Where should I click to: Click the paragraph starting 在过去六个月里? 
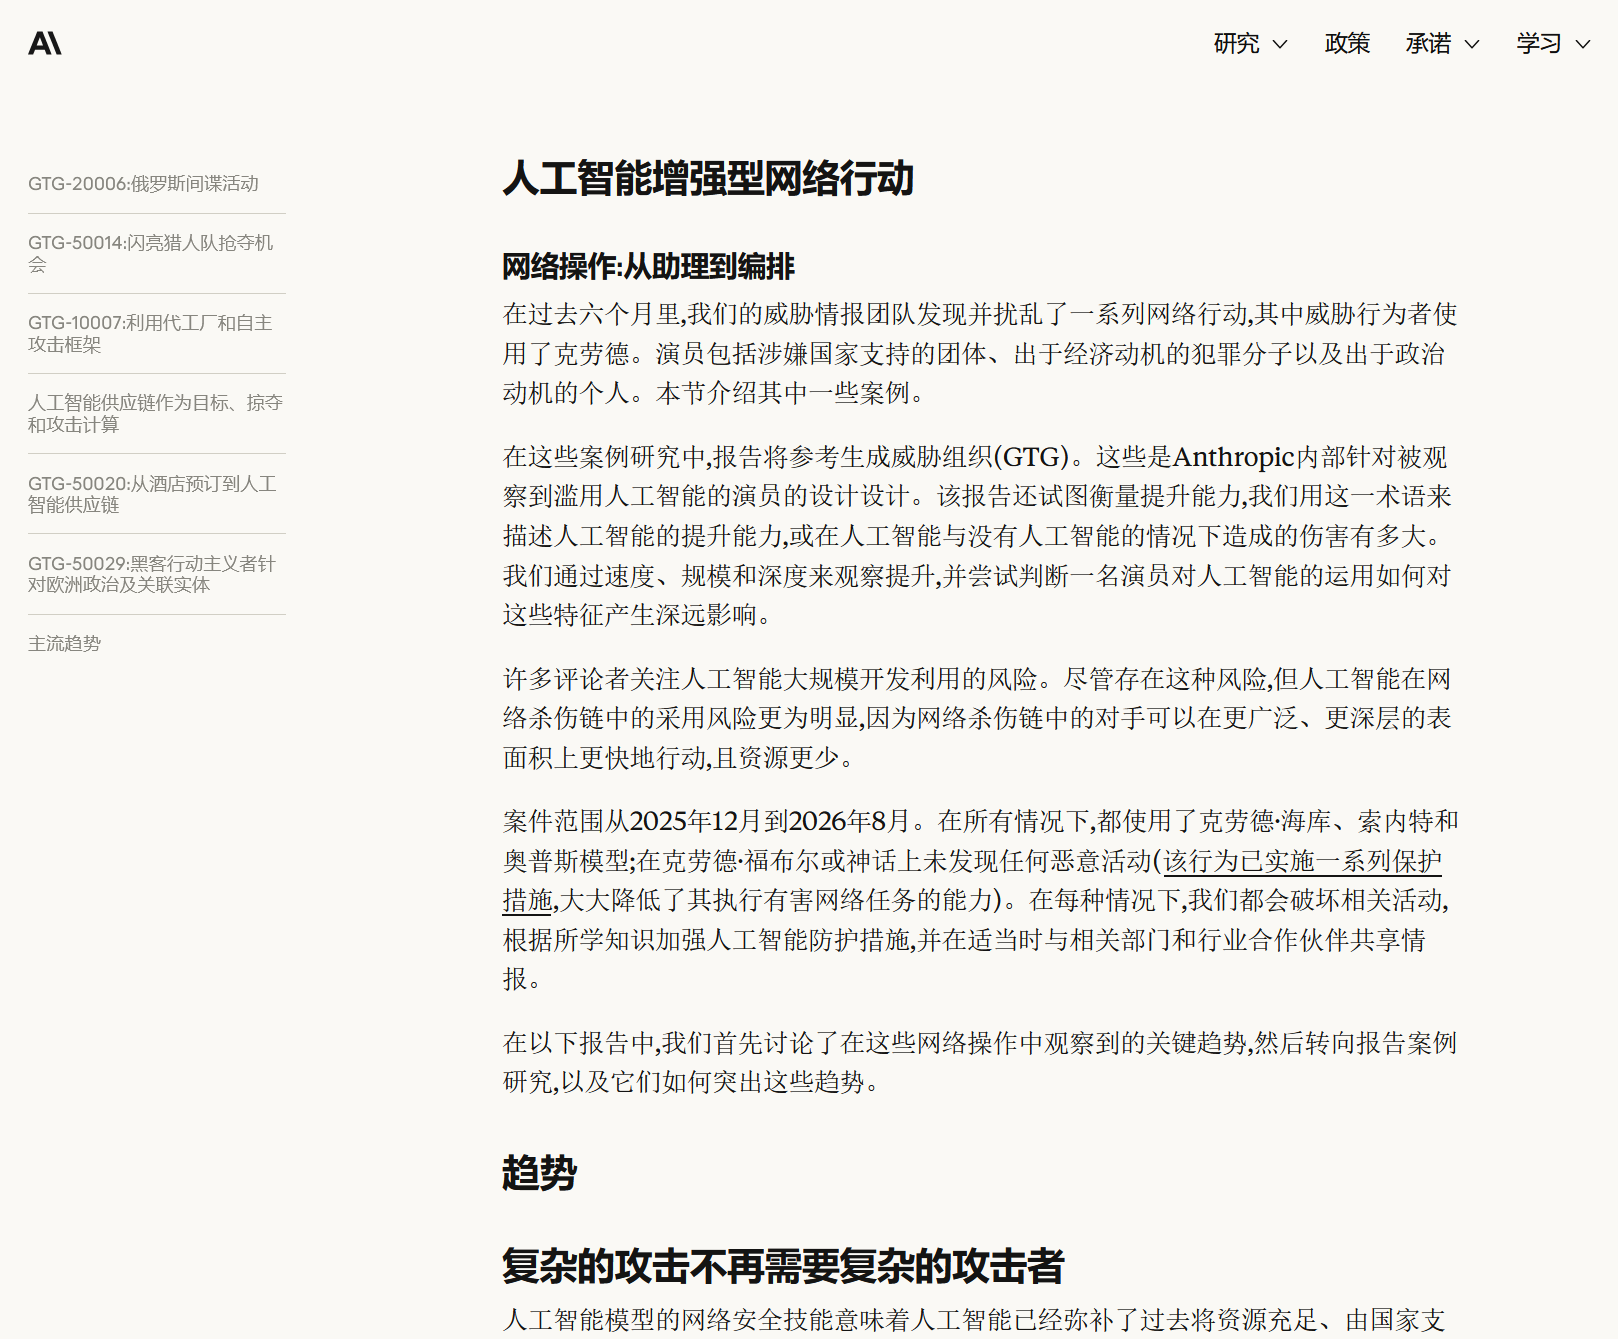[x=980, y=354]
